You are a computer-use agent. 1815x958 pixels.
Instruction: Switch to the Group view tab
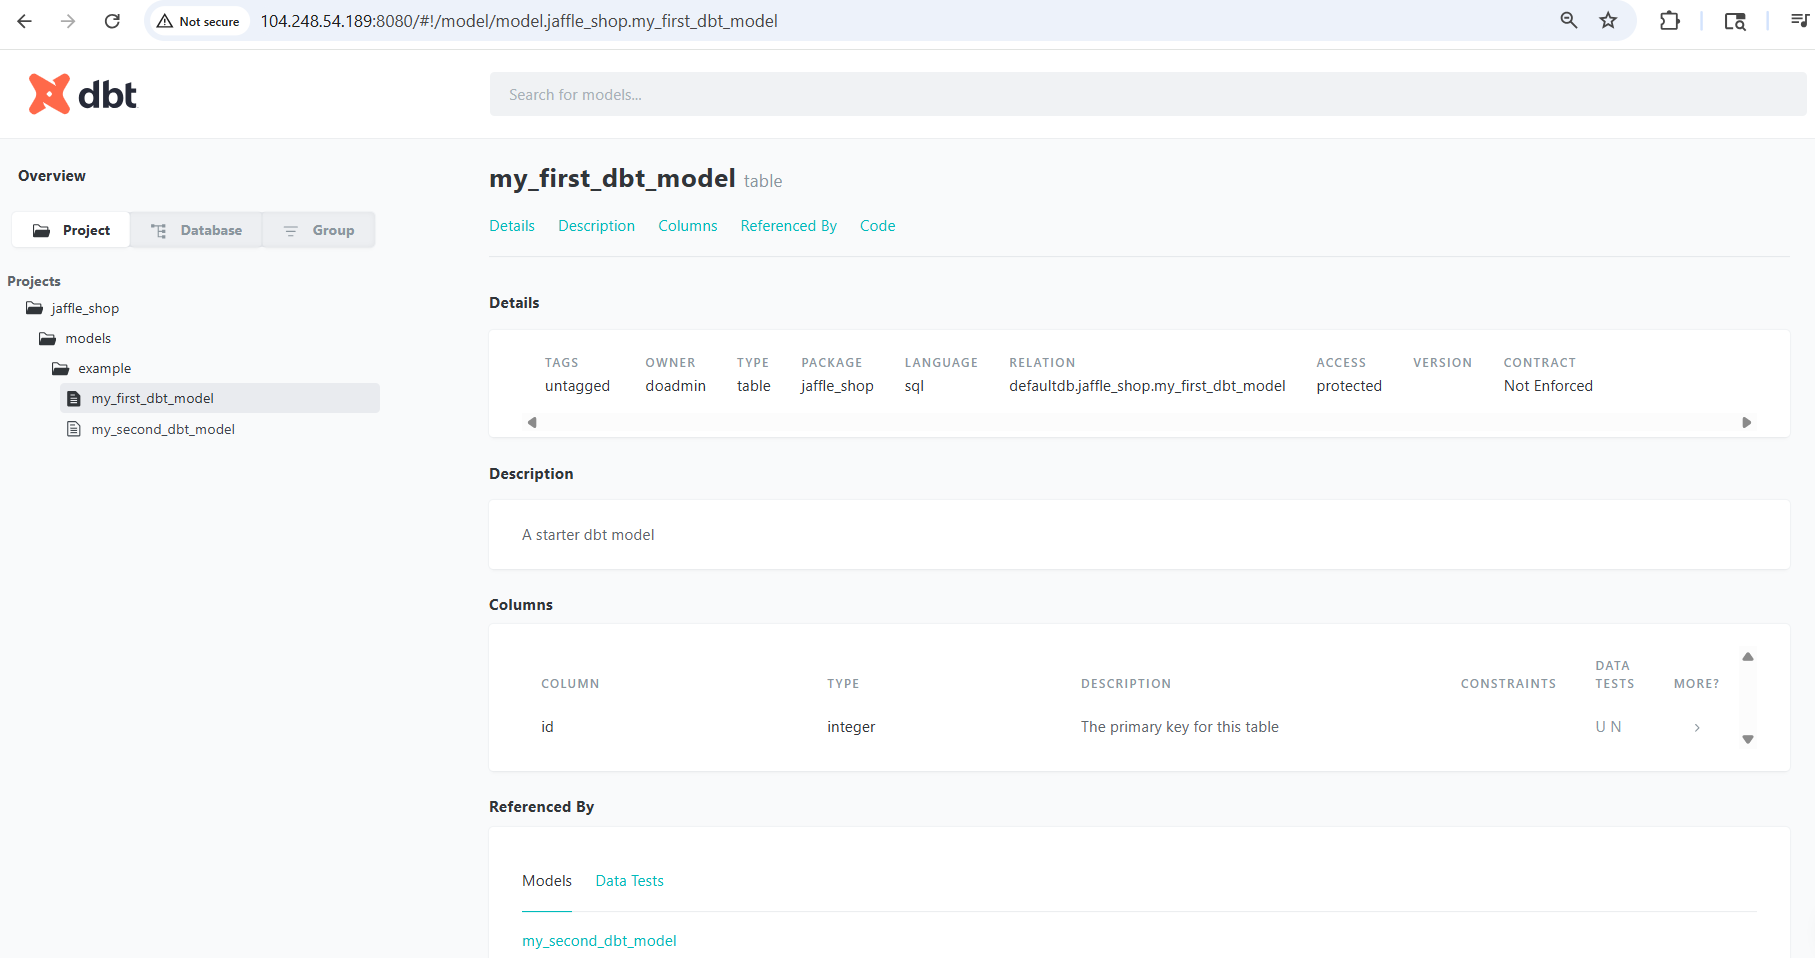pyautogui.click(x=319, y=230)
